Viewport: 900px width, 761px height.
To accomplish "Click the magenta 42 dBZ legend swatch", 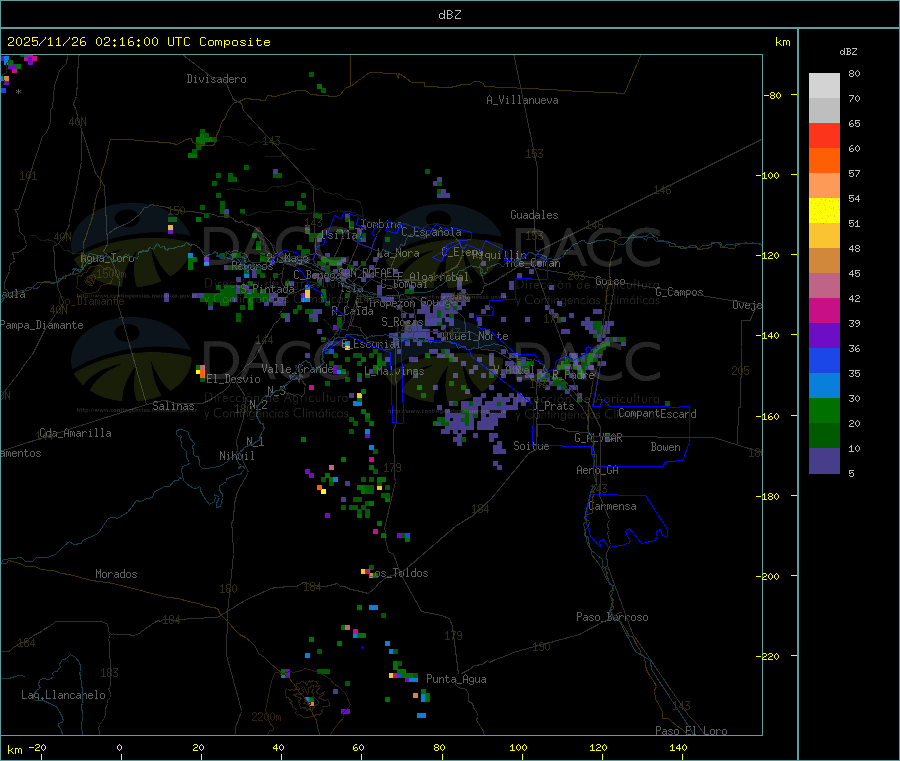I will [x=824, y=310].
